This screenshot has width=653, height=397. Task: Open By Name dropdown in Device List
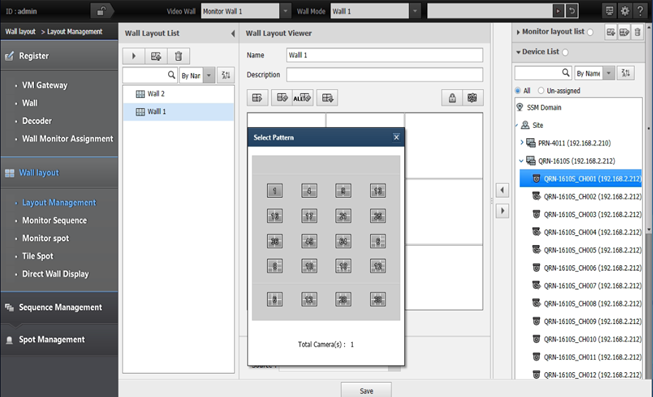pos(609,73)
